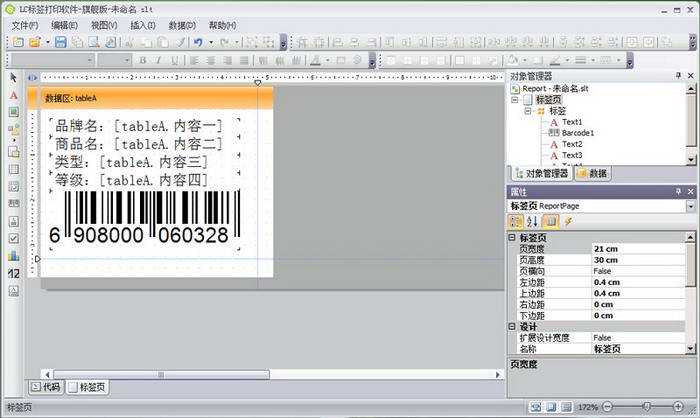The width and height of the screenshot is (700, 418).
Task: Collapse the 标签 tree node
Action: point(528,111)
